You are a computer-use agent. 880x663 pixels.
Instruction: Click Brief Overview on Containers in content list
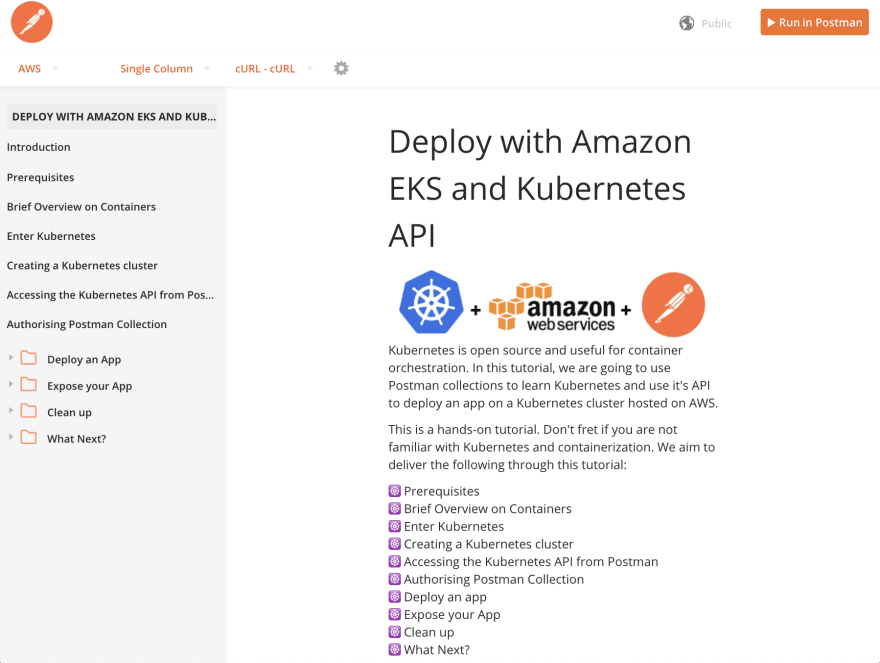[x=488, y=509]
